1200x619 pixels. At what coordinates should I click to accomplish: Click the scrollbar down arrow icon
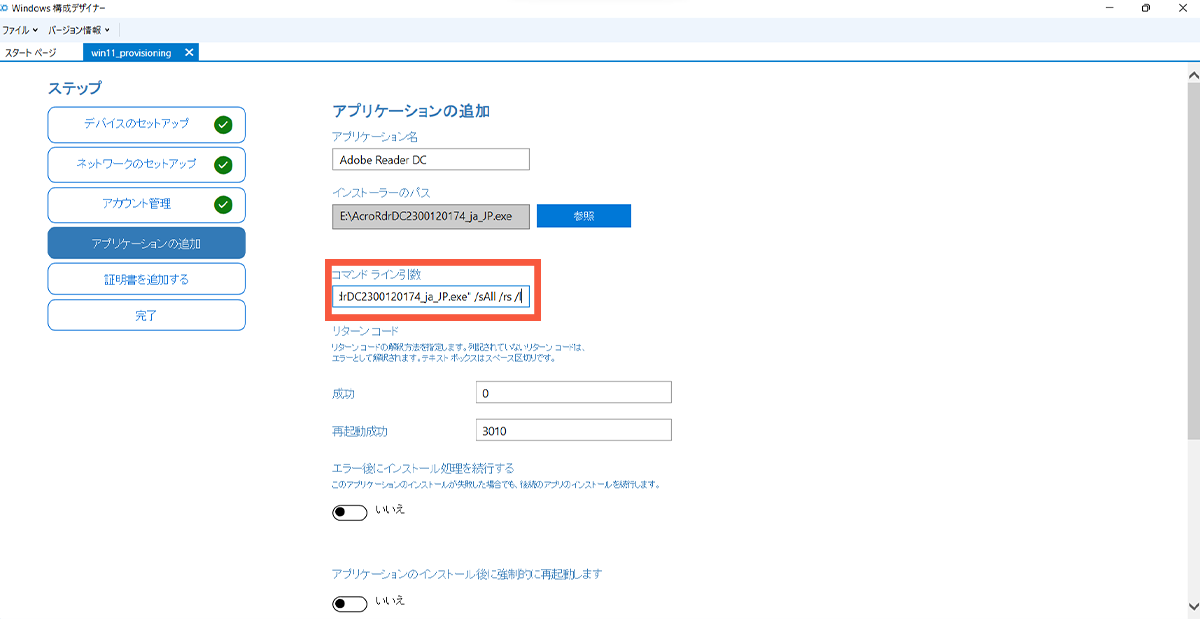click(1191, 607)
